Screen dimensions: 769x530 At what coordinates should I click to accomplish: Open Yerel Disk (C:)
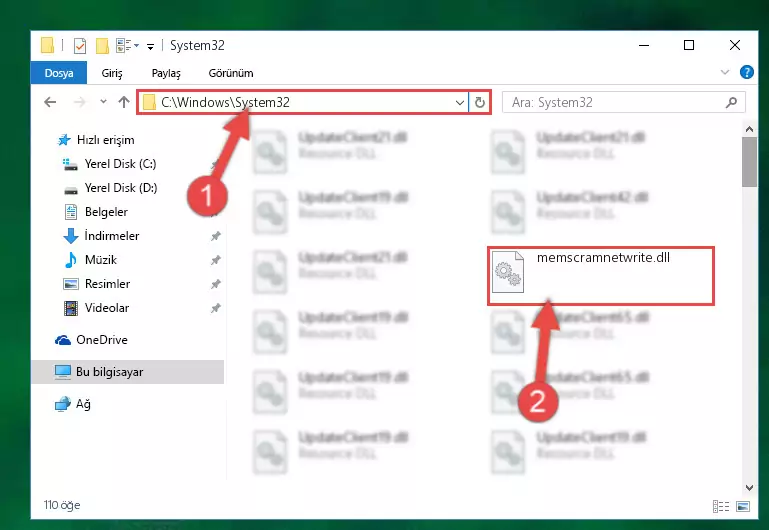click(x=120, y=164)
